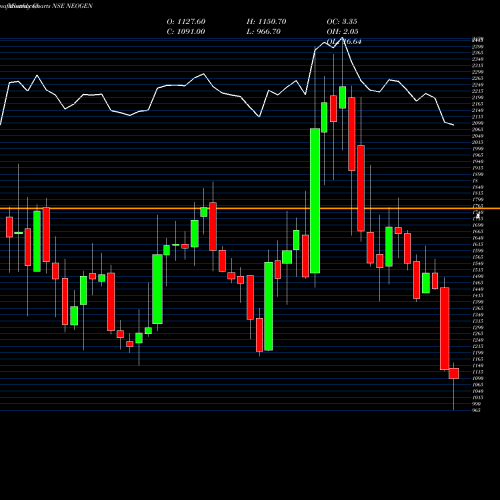The height and width of the screenshot is (500, 500).
Task: Click the 2265 price axis label
Action: (478, 78)
